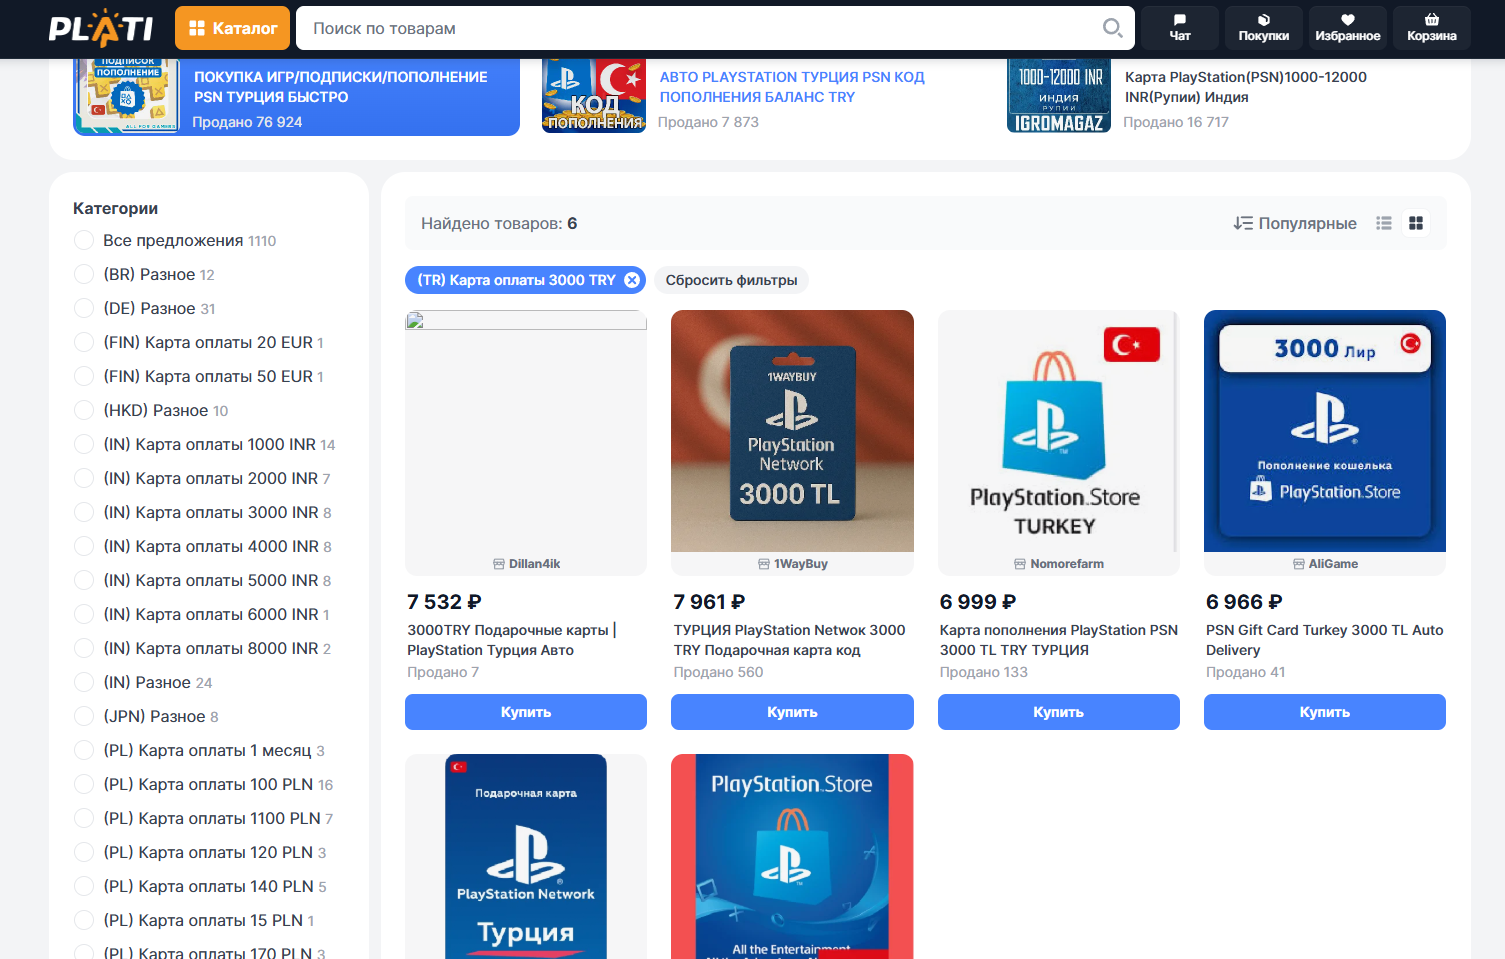Open the Корзина cart
Viewport: 1505px width, 959px height.
[1432, 28]
